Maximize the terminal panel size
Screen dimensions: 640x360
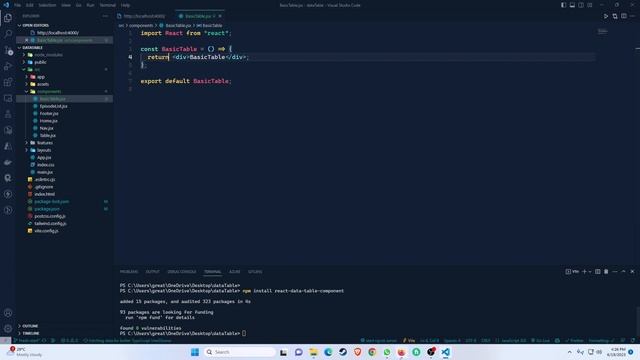pos(623,271)
